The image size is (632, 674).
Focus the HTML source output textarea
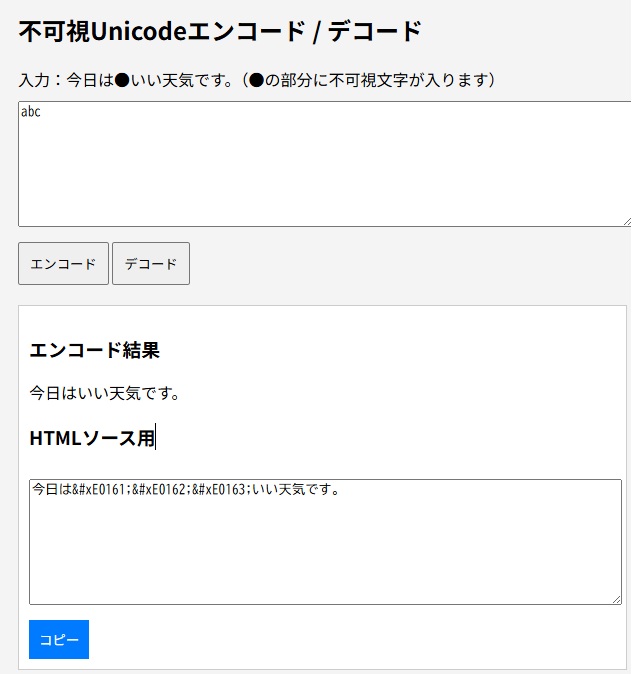tap(325, 550)
